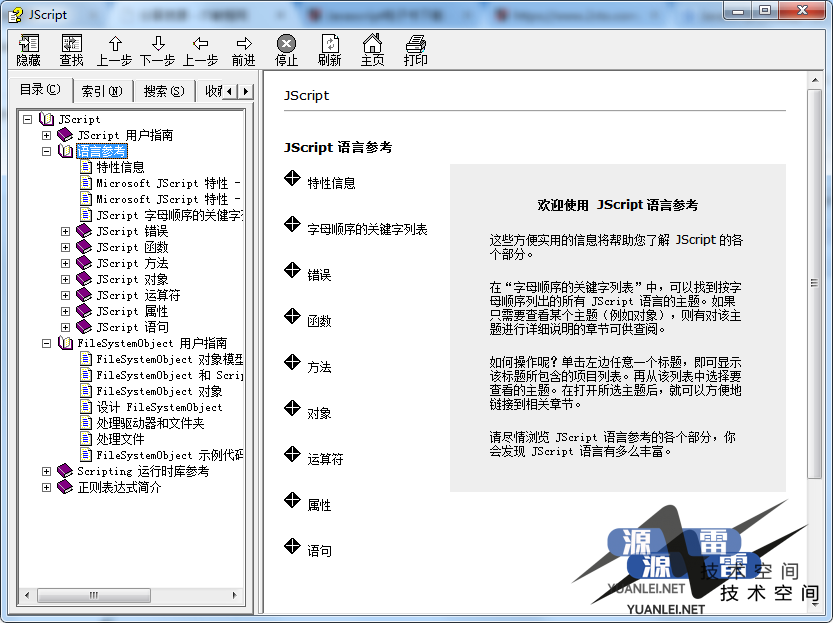Click the tree pane horizontal scrollbar thumb
Viewport: 833px width, 623px height.
pyautogui.click(x=94, y=595)
